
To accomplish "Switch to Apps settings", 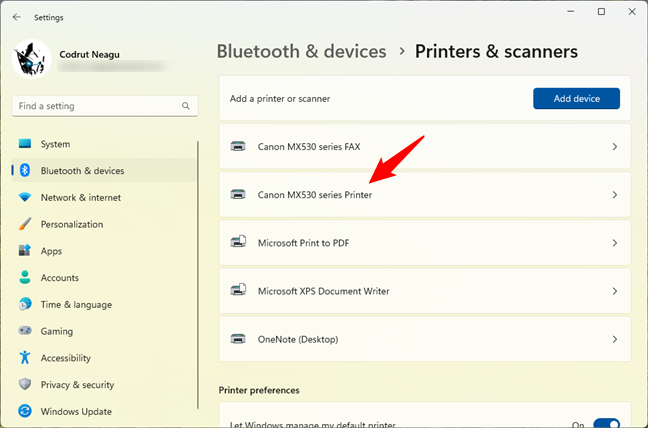I will point(104,251).
